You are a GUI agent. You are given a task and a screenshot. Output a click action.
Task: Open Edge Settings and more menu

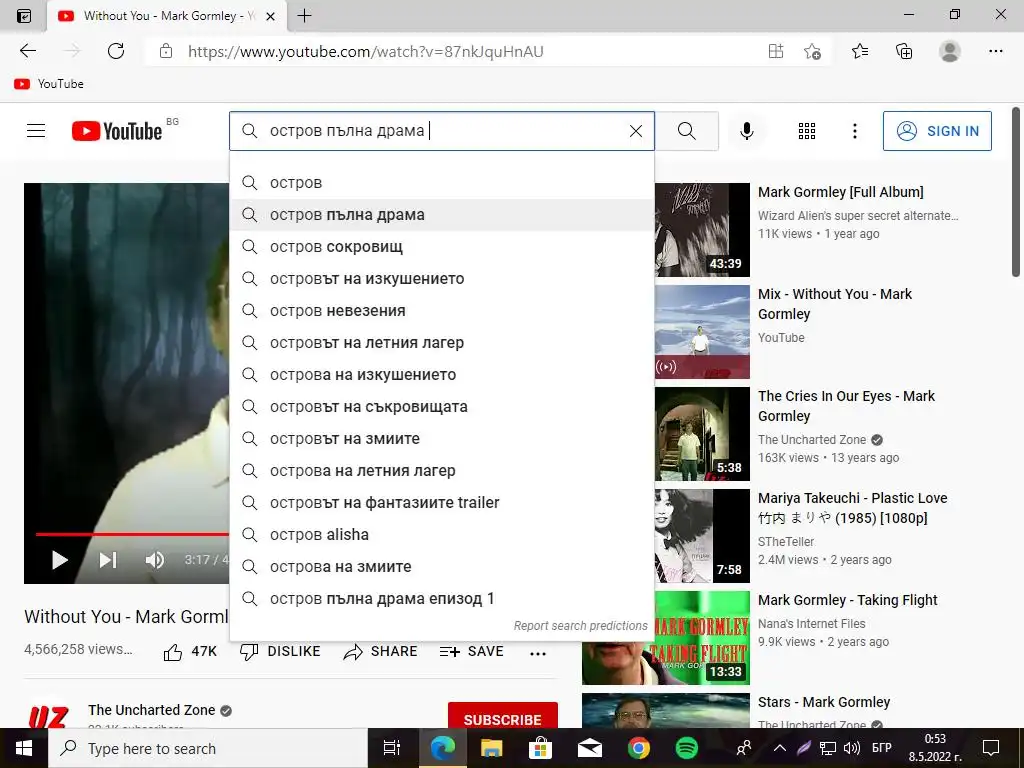[x=995, y=51]
